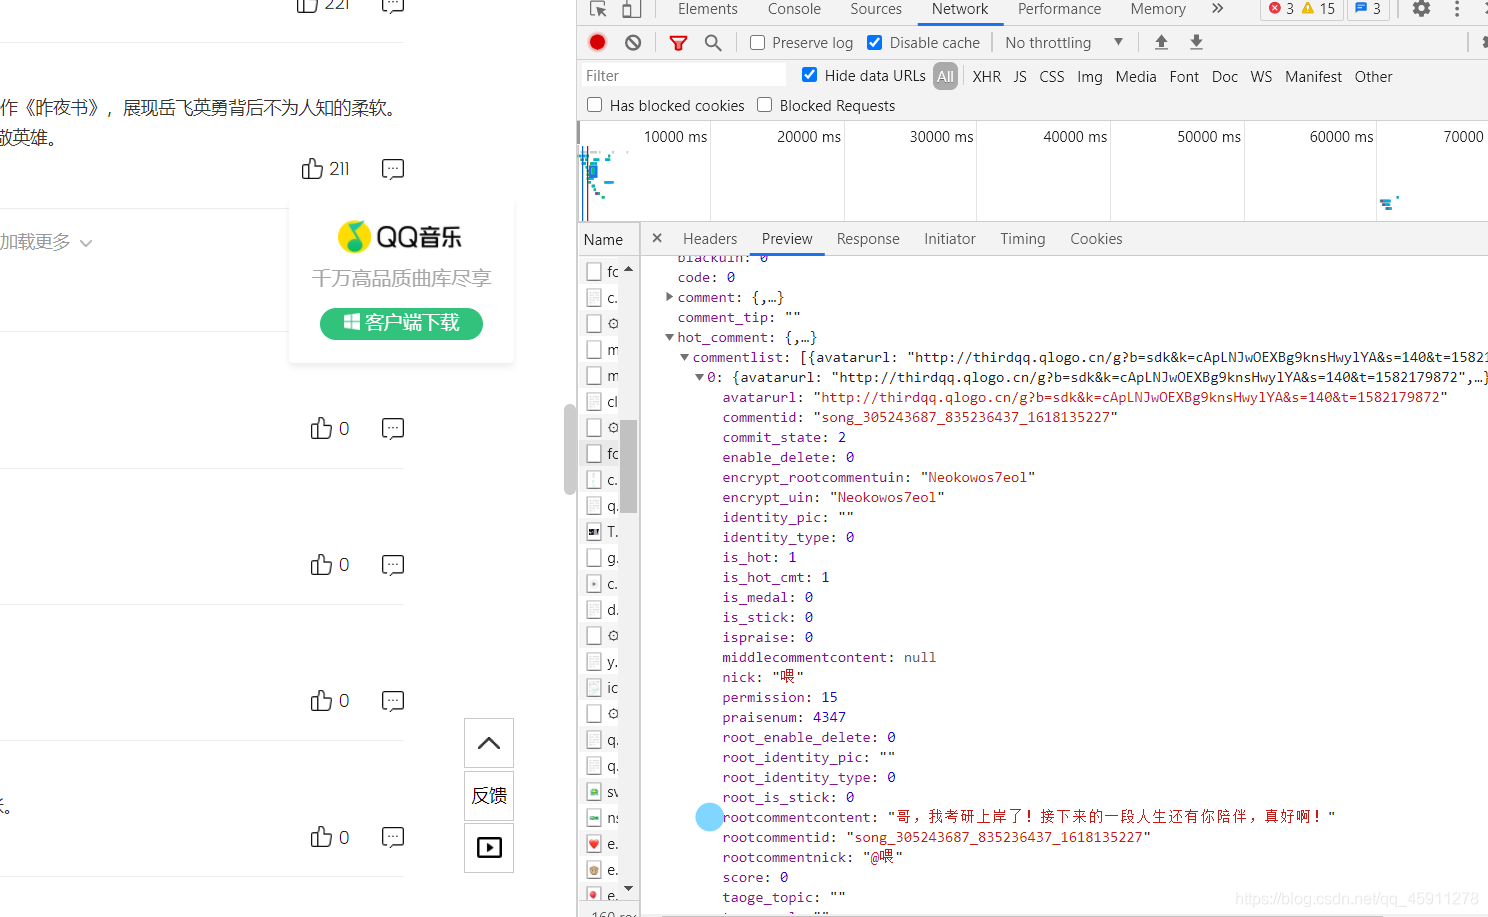1488x917 pixels.
Task: Click the 10000 ms timeline marker
Action: 675,136
